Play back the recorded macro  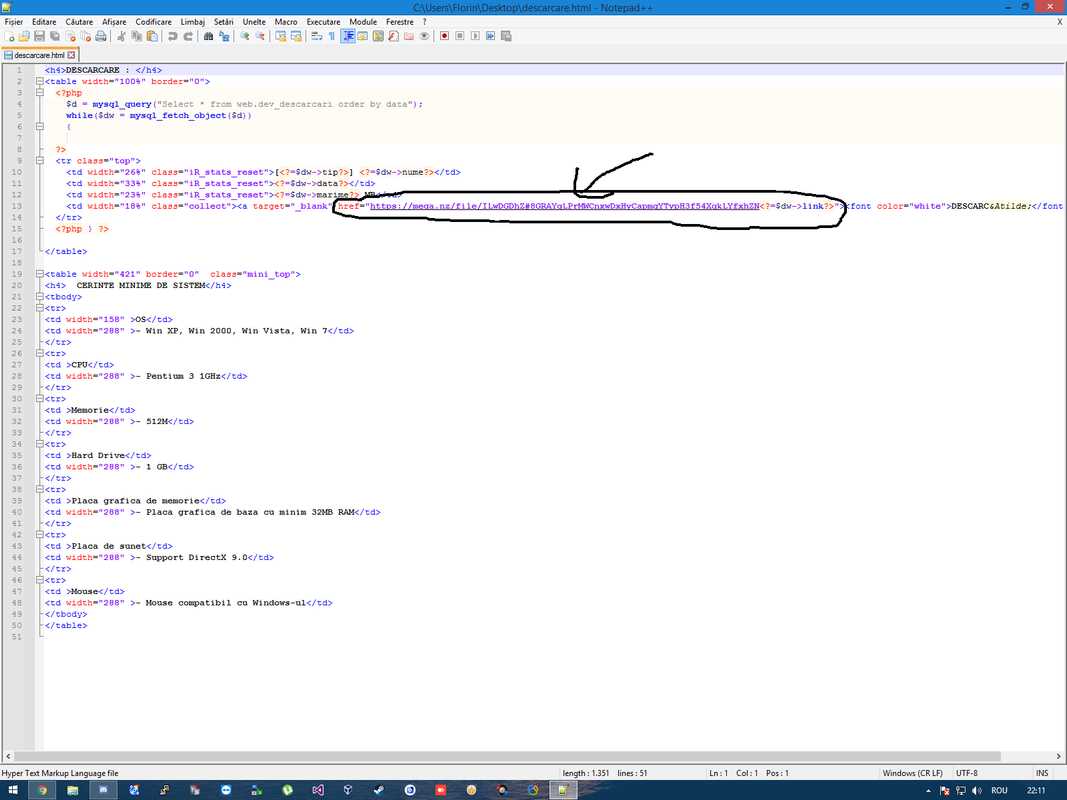(x=475, y=36)
